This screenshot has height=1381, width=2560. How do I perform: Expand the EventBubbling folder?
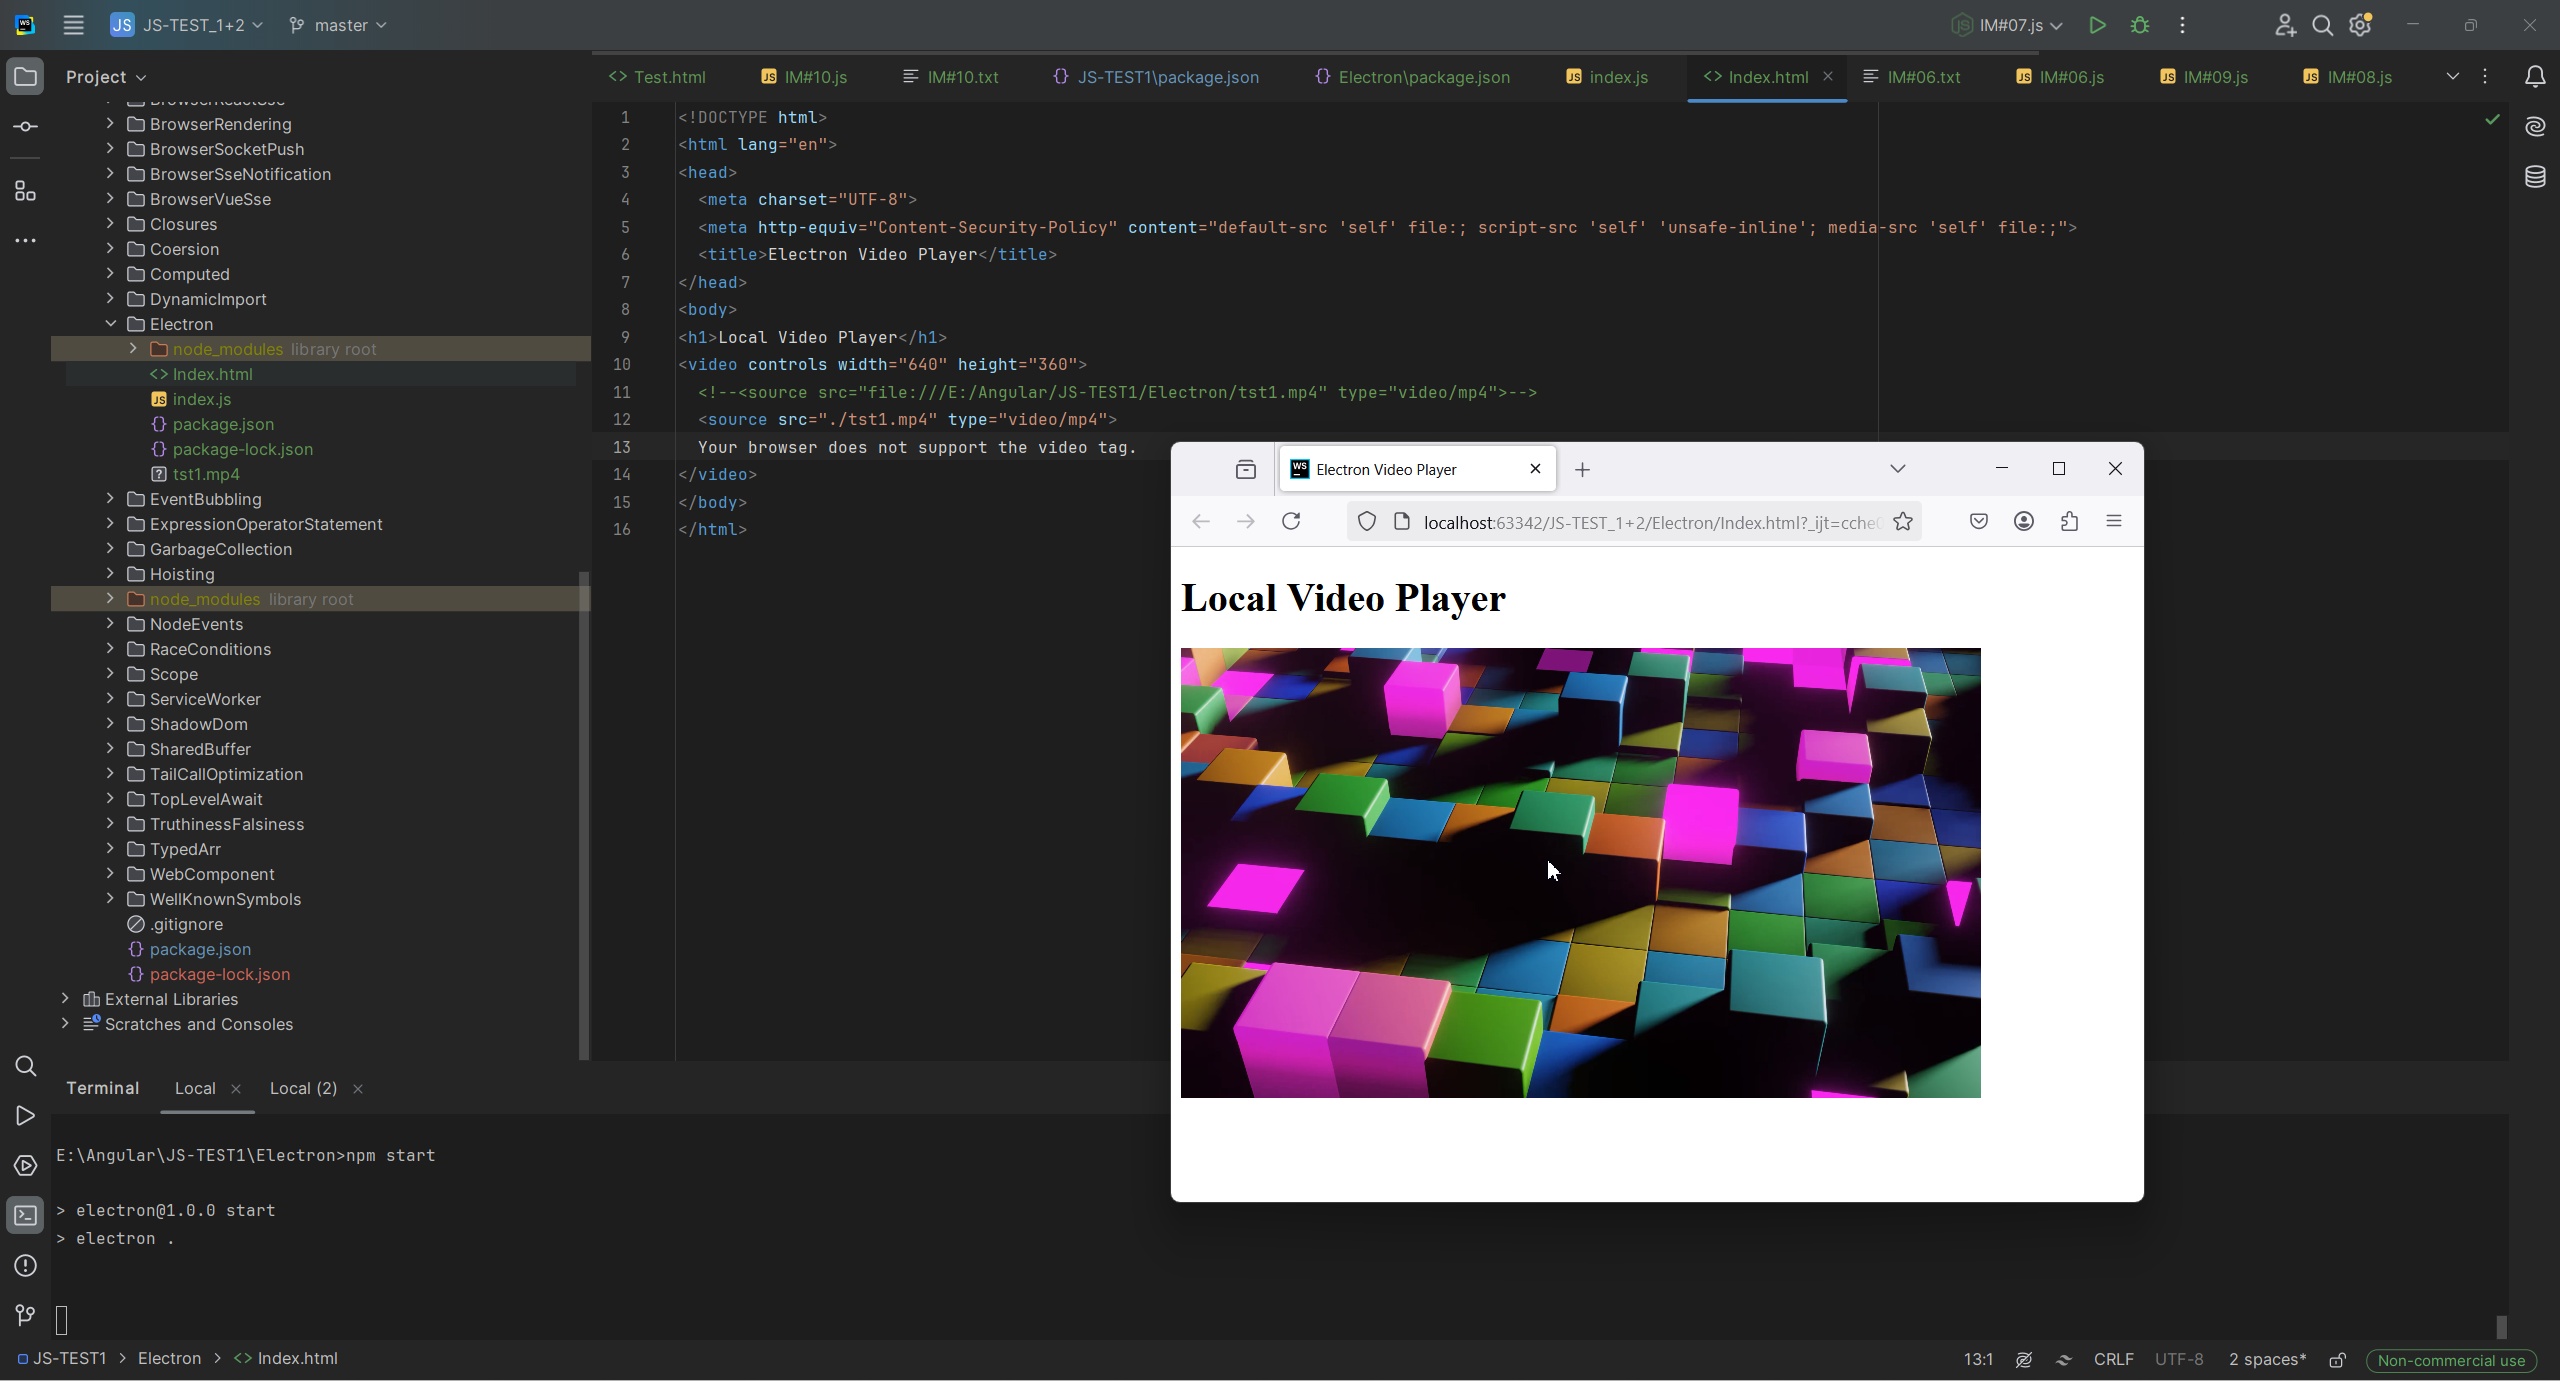click(x=110, y=498)
